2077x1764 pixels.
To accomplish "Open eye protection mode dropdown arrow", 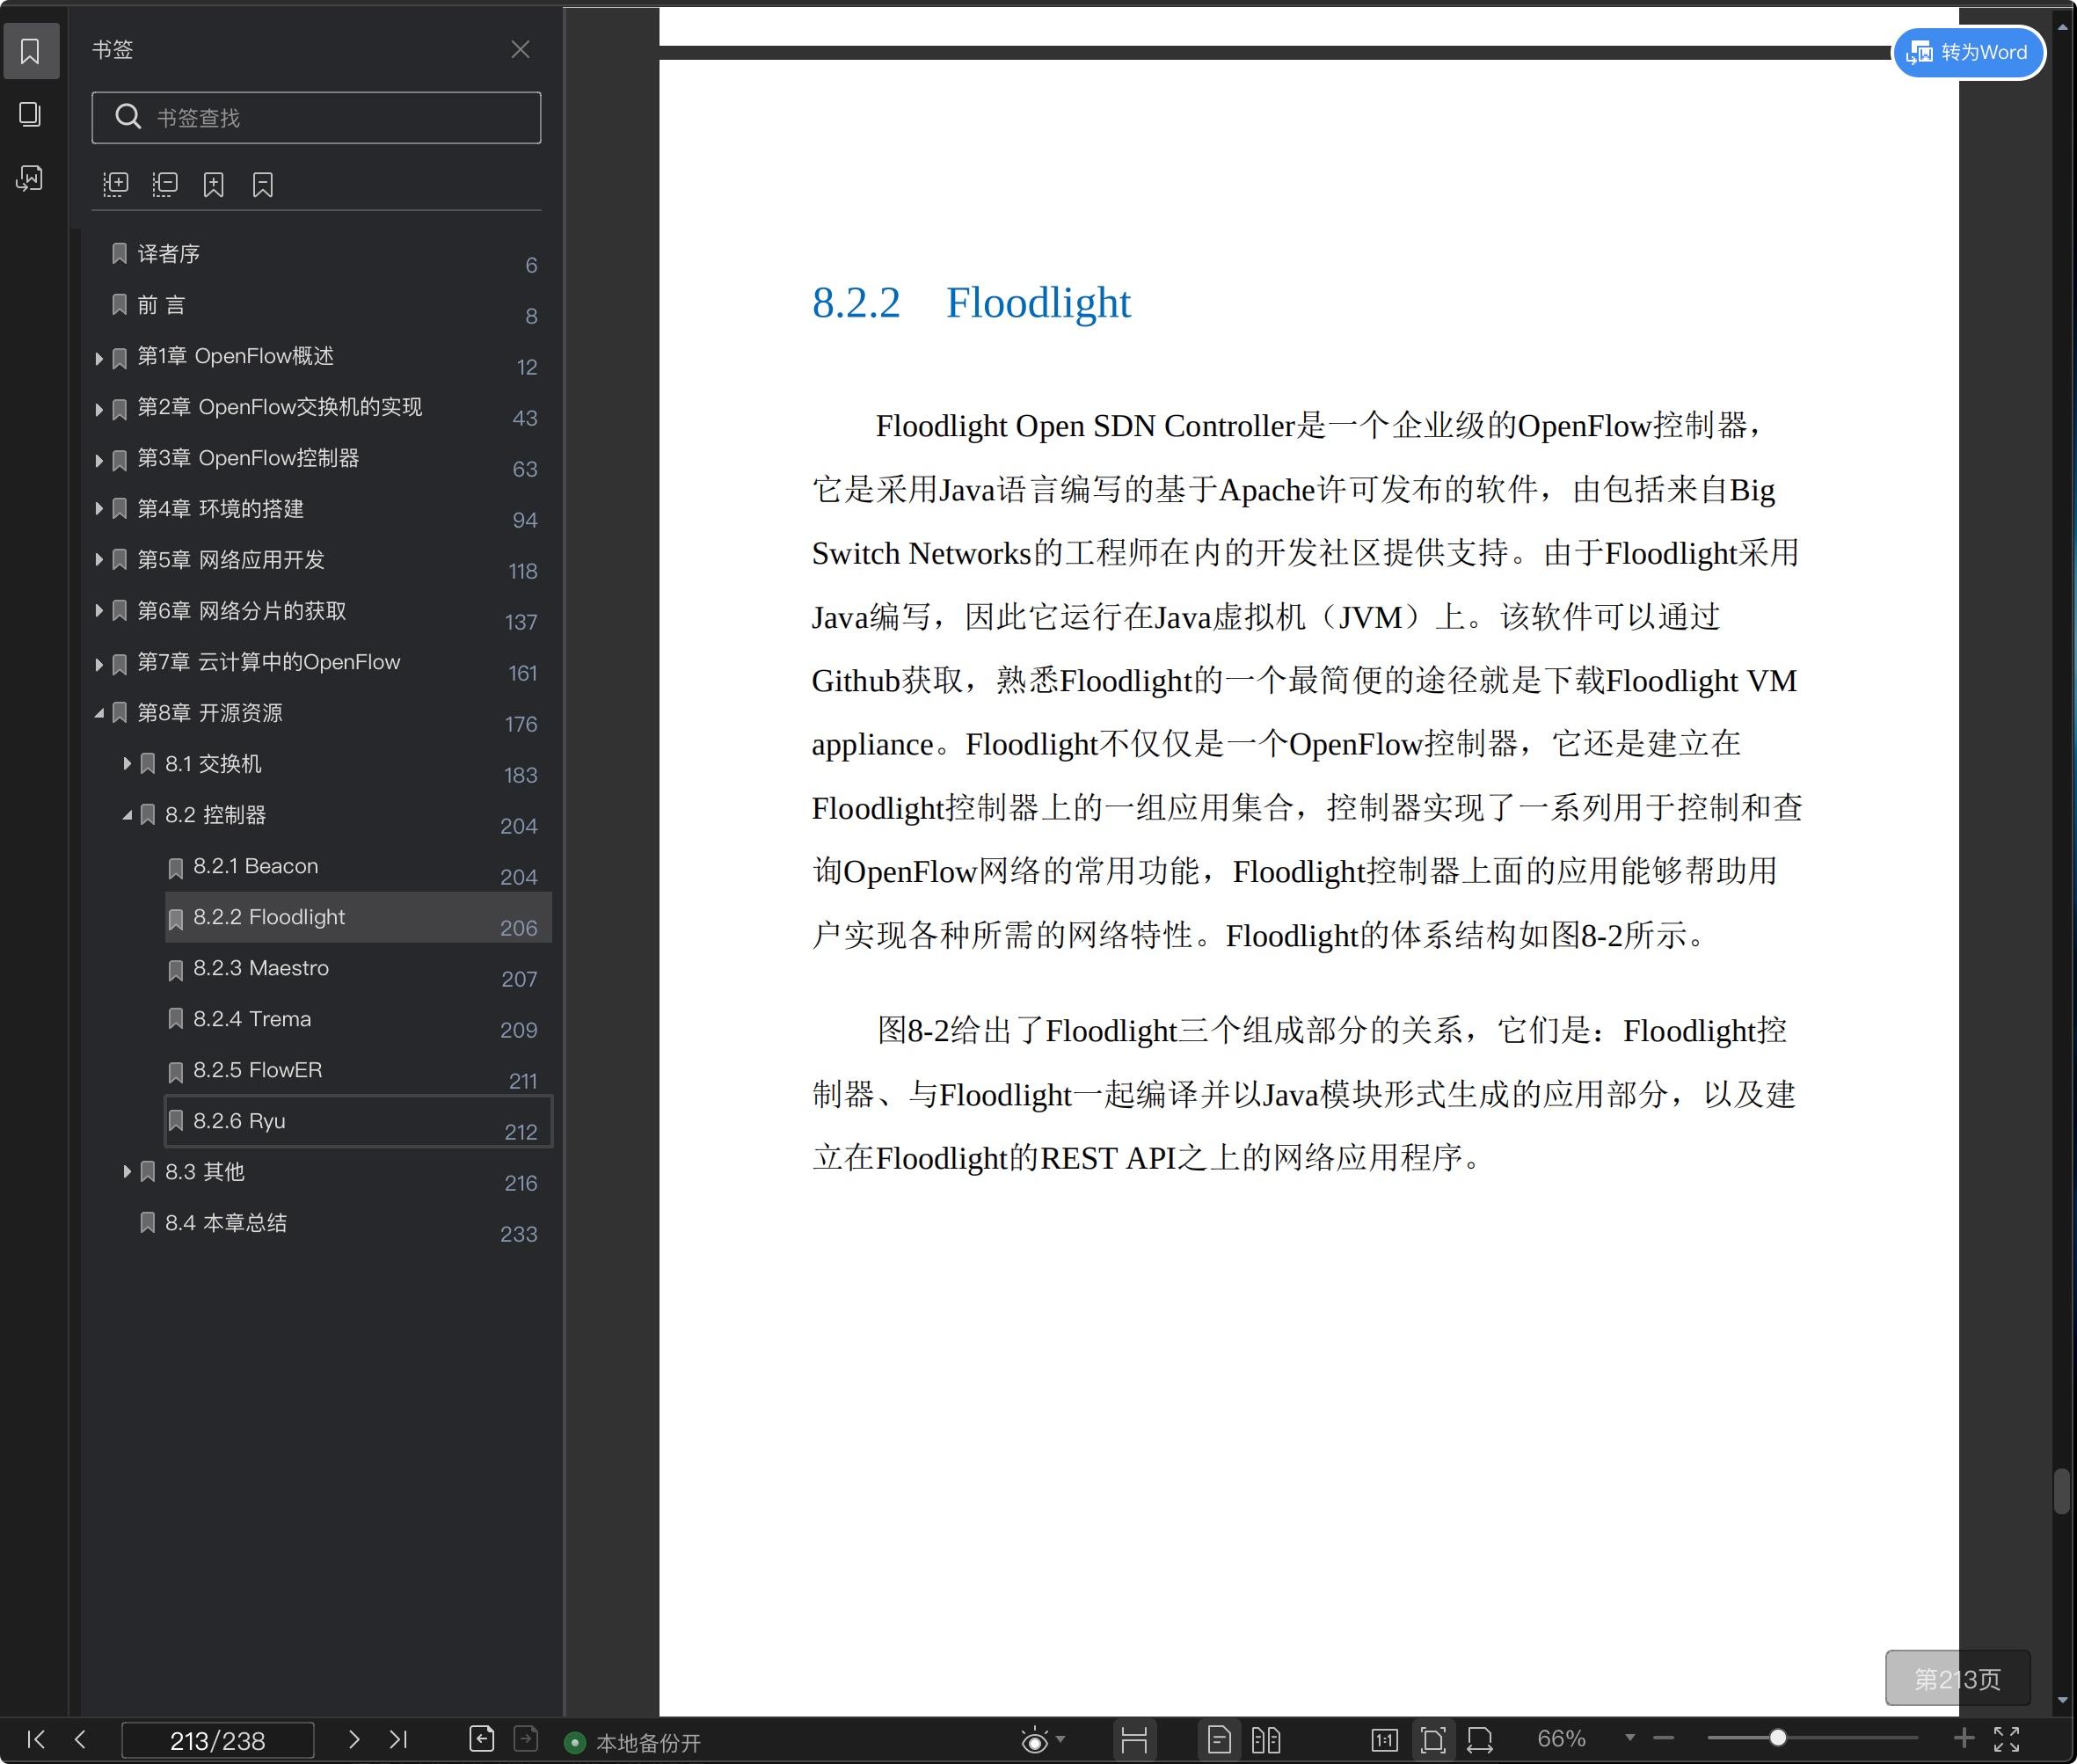I will pyautogui.click(x=1061, y=1740).
